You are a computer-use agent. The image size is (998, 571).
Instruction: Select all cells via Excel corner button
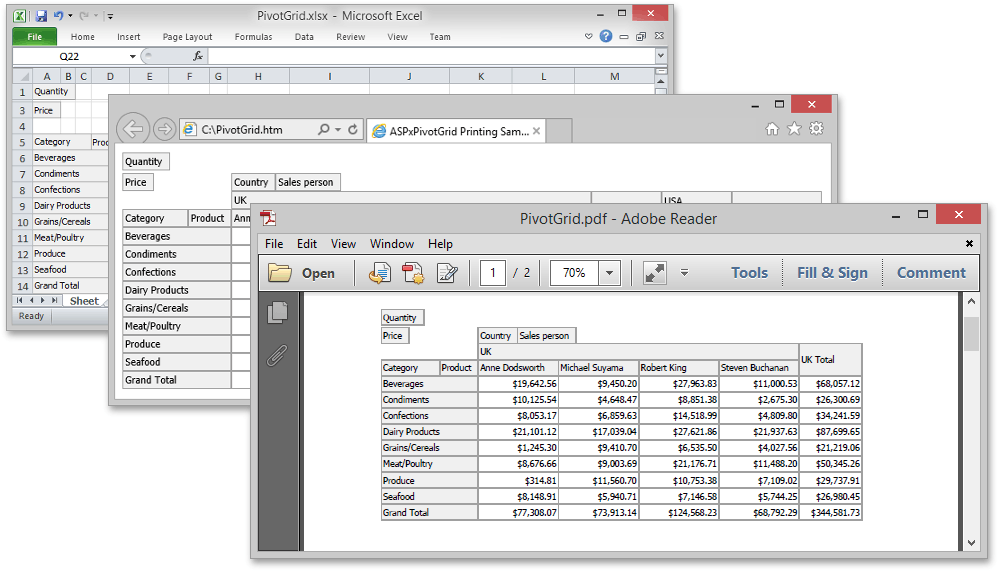(22, 76)
